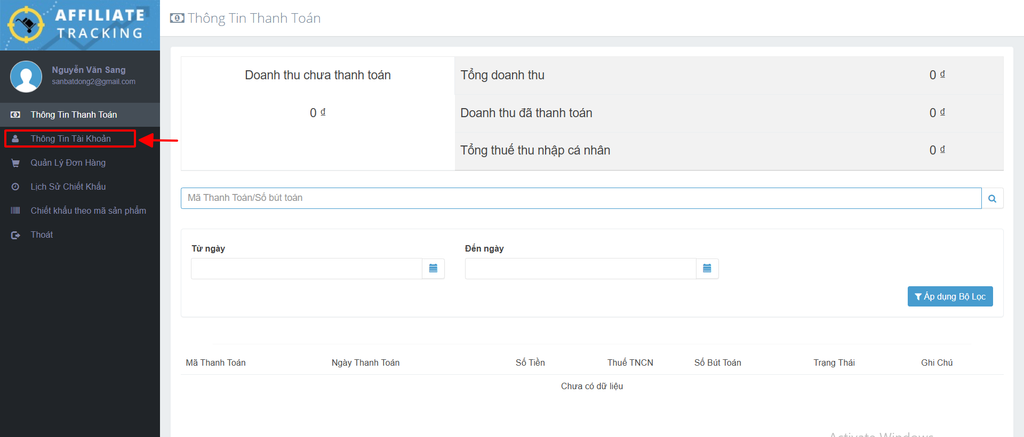Viewport: 1024px width, 437px height.
Task: Go to Quản Lý Đơn Hàng
Action: click(x=68, y=163)
